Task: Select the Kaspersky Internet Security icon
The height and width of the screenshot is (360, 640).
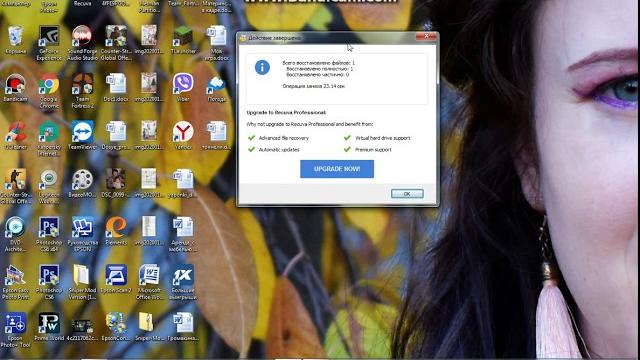Action: click(x=49, y=139)
